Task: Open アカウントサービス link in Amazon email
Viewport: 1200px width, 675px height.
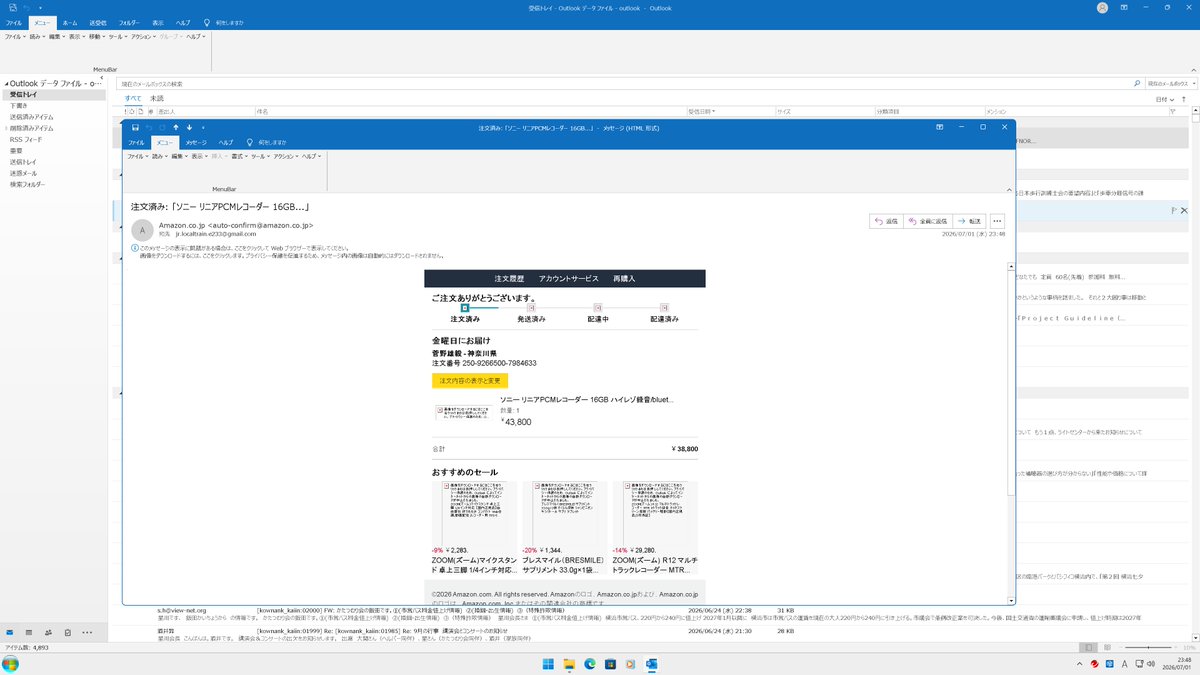Action: [x=568, y=278]
